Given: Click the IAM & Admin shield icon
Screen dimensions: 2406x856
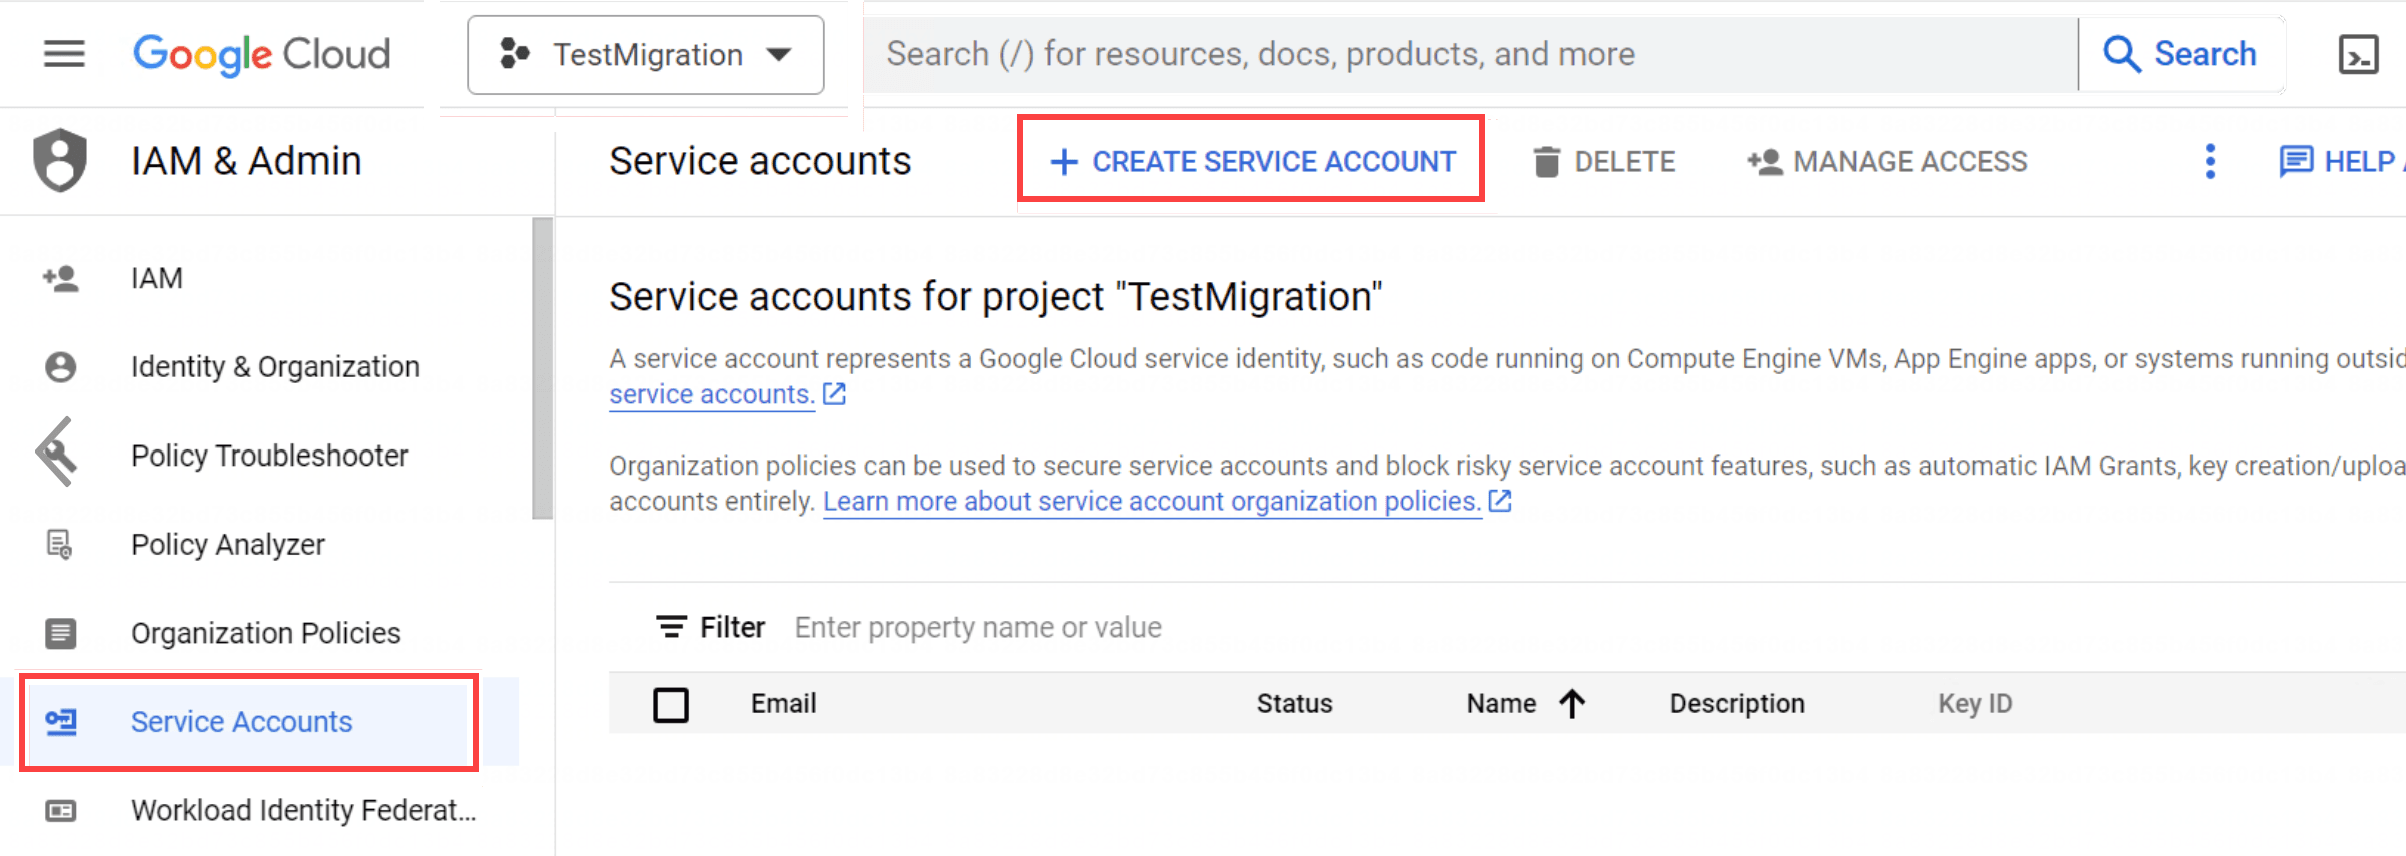Looking at the screenshot, I should coord(60,160).
